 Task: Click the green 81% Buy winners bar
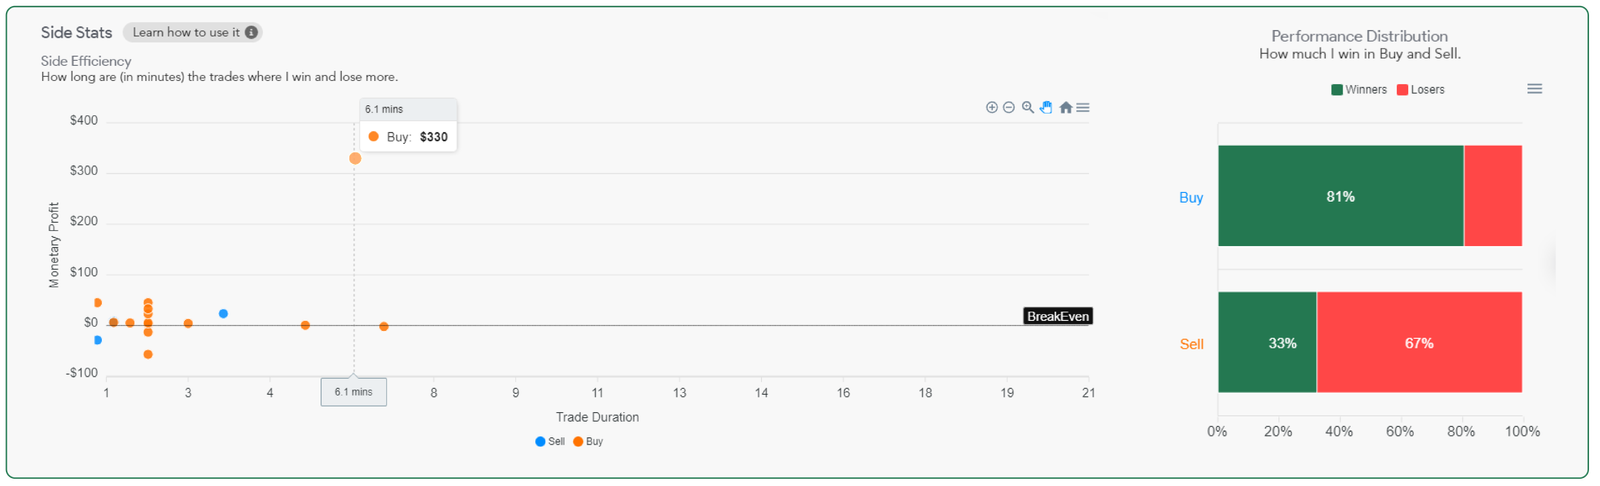click(x=1340, y=196)
